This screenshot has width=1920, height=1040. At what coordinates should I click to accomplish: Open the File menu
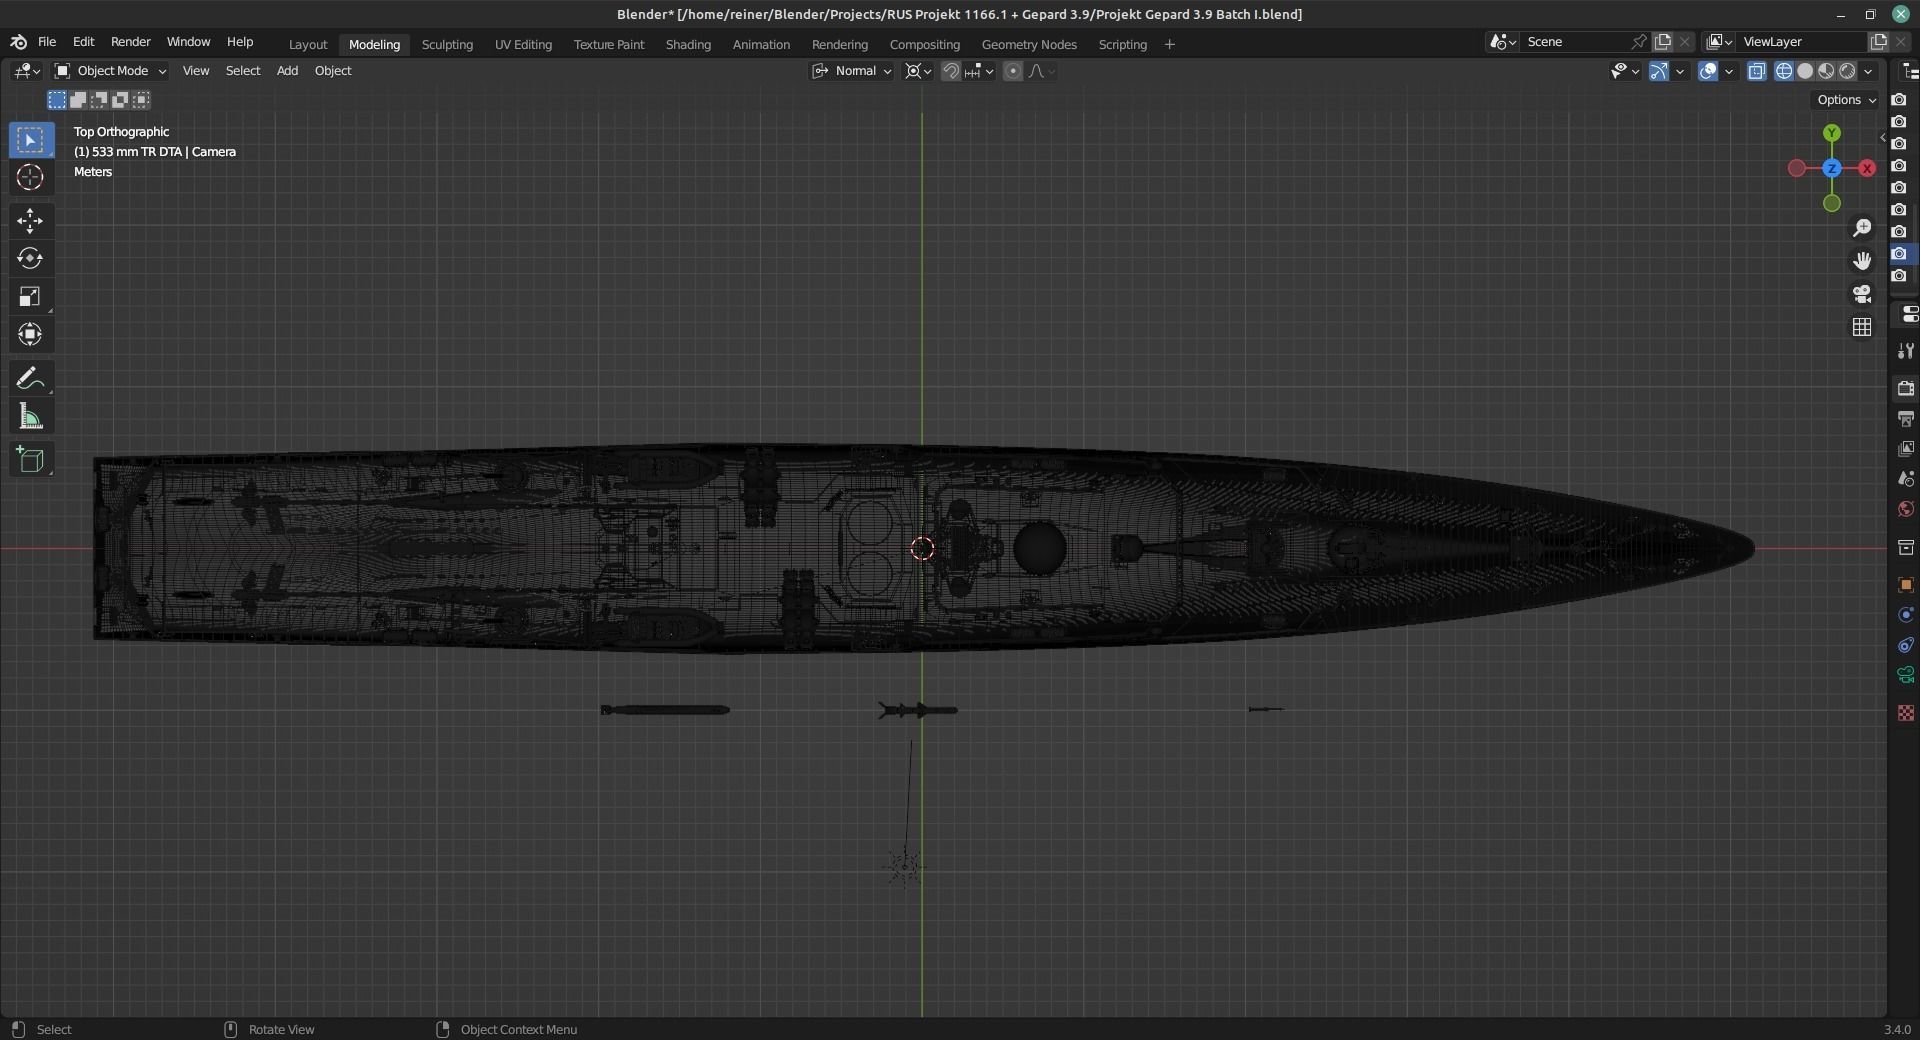(47, 42)
